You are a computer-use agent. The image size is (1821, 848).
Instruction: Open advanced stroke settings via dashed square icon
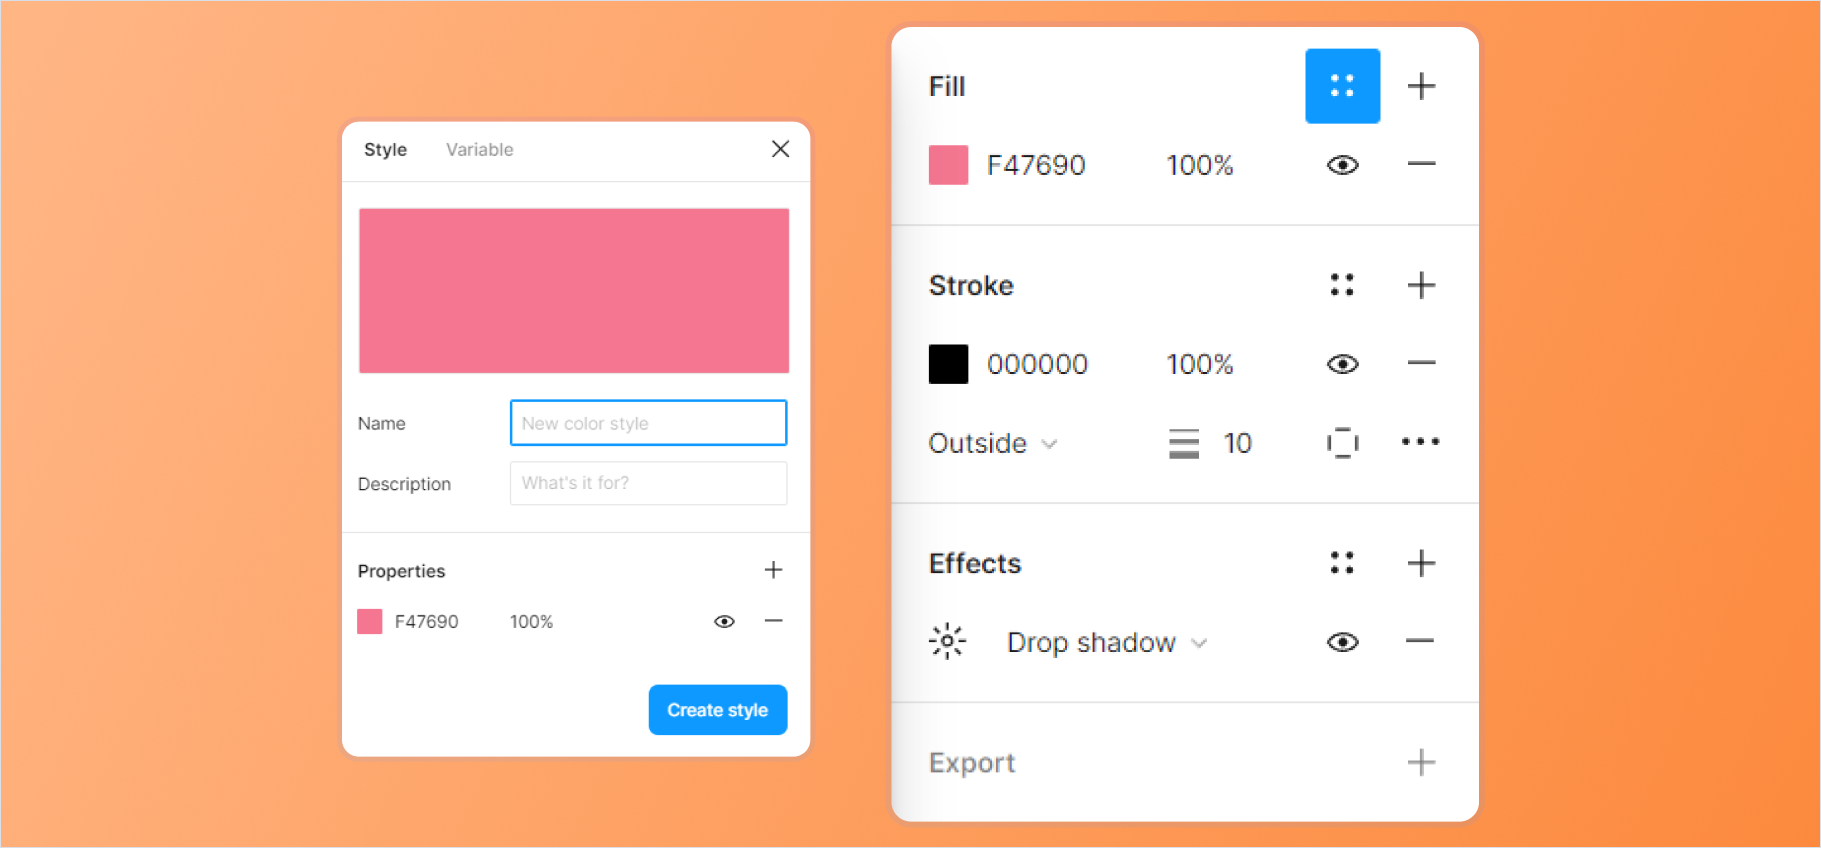point(1342,442)
